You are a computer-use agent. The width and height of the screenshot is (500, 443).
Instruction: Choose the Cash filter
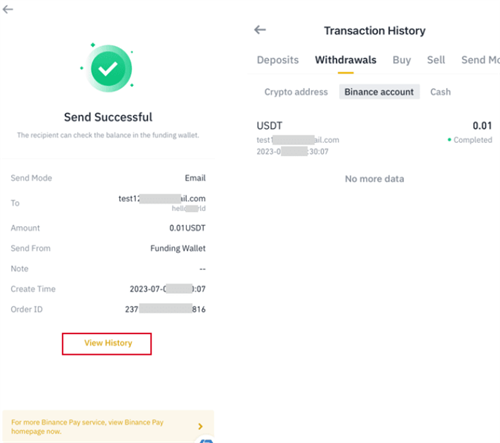(440, 92)
